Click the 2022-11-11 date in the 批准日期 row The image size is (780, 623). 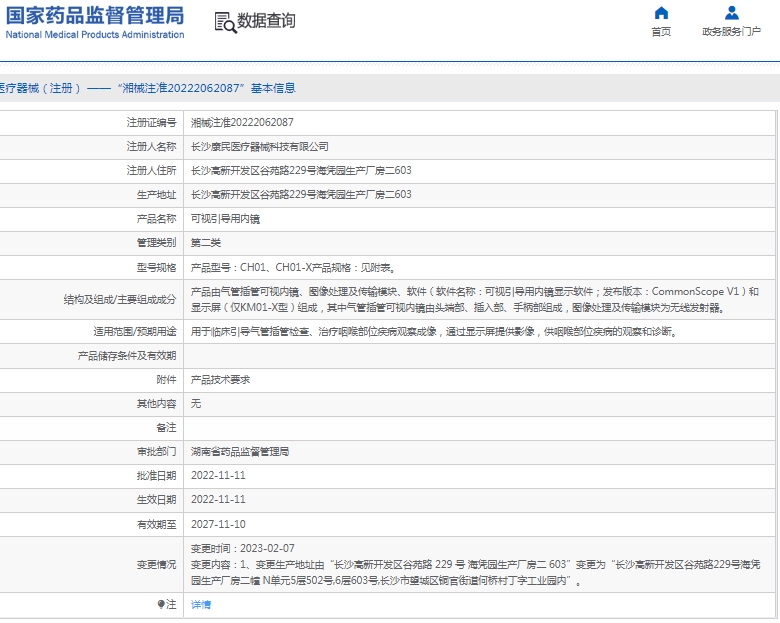point(218,475)
